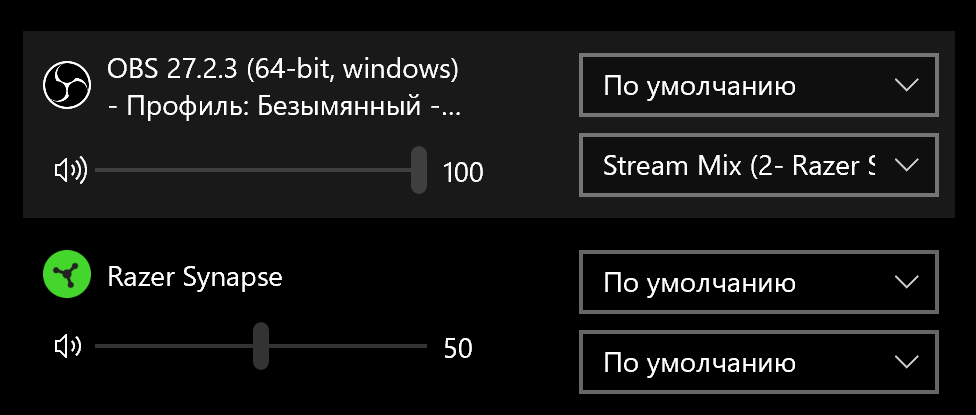This screenshot has width=976, height=415.
Task: Mute OBS using its speaker icon
Action: [70, 172]
